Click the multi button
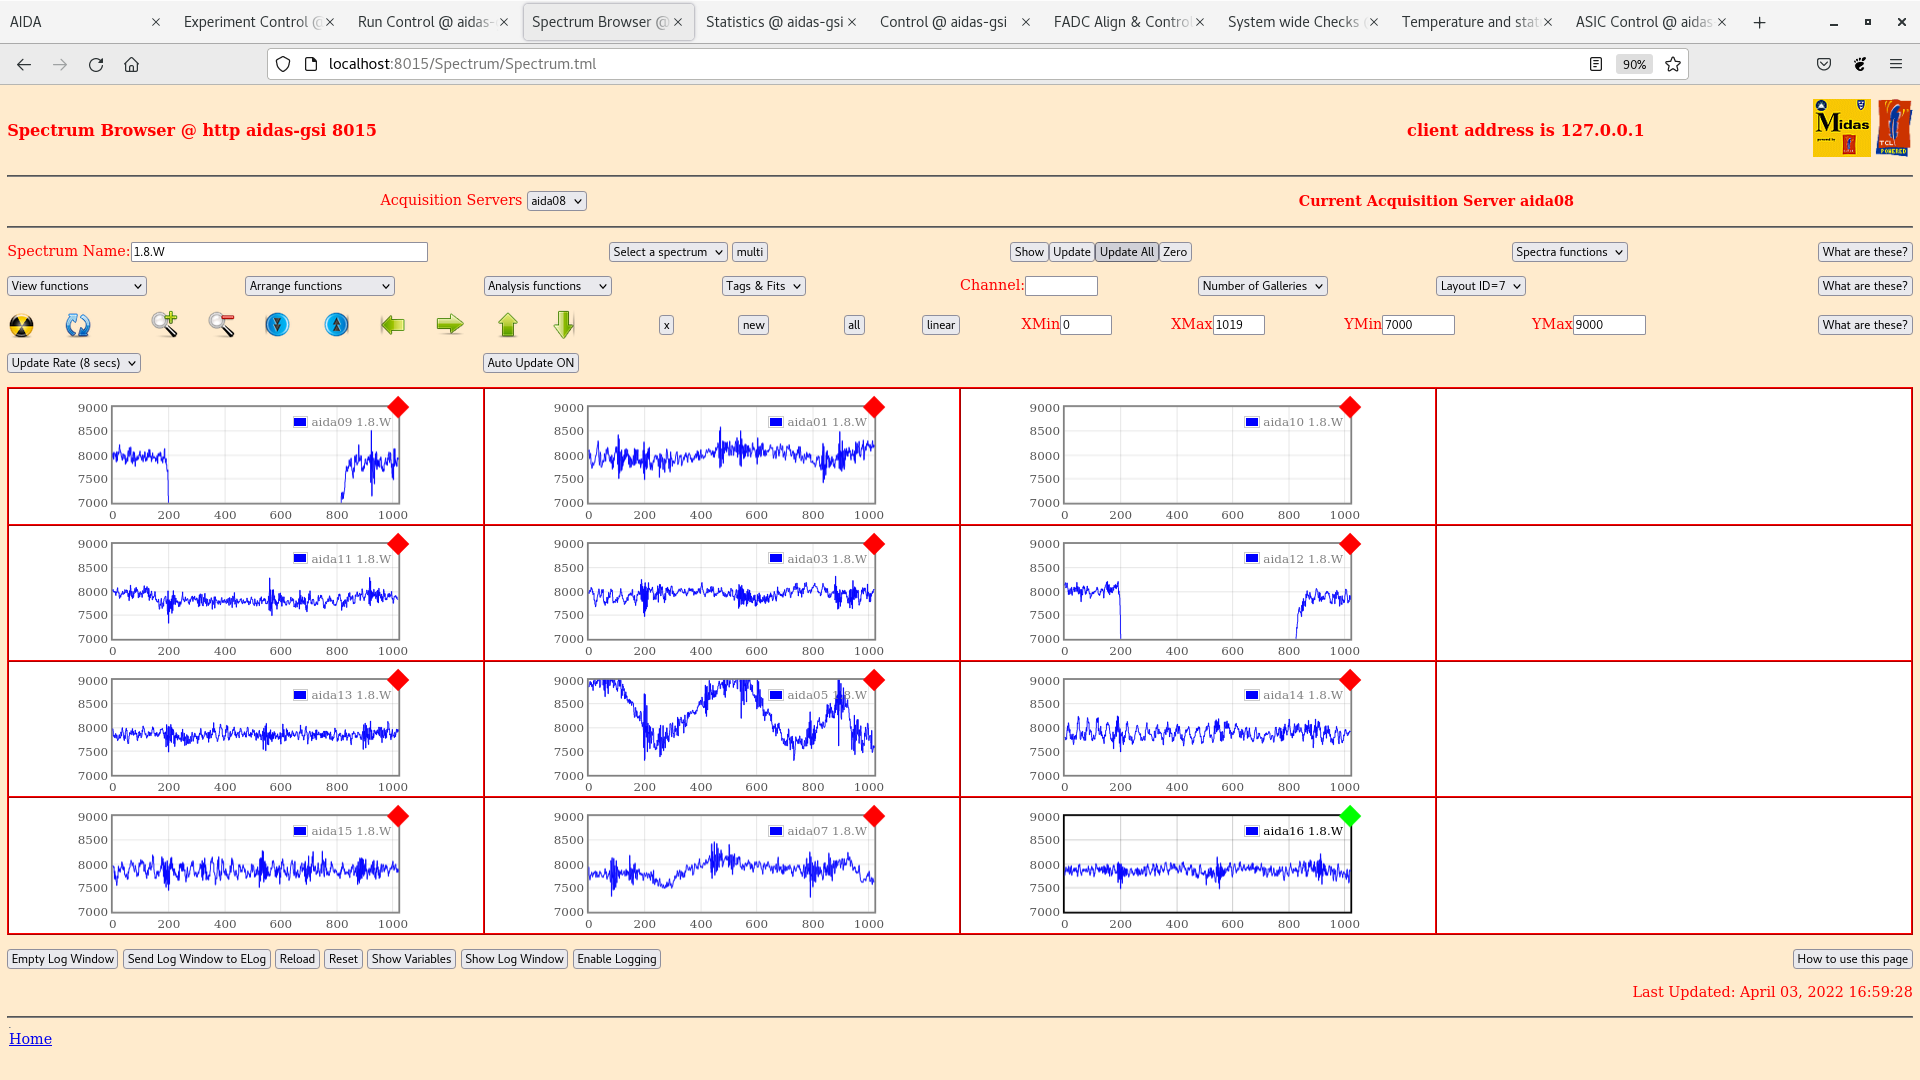This screenshot has height=1080, width=1920. pos(750,252)
